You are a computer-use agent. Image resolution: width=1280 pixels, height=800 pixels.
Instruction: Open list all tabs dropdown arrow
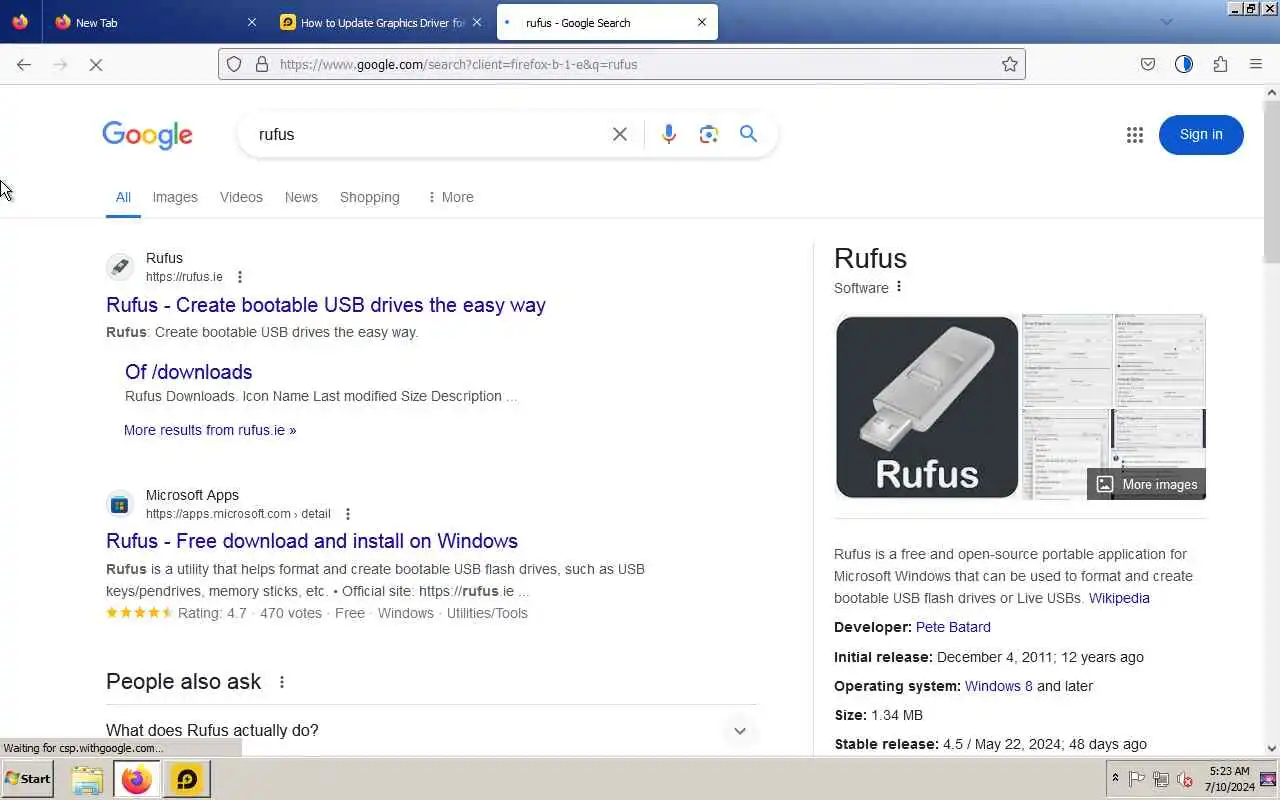pyautogui.click(x=1166, y=22)
